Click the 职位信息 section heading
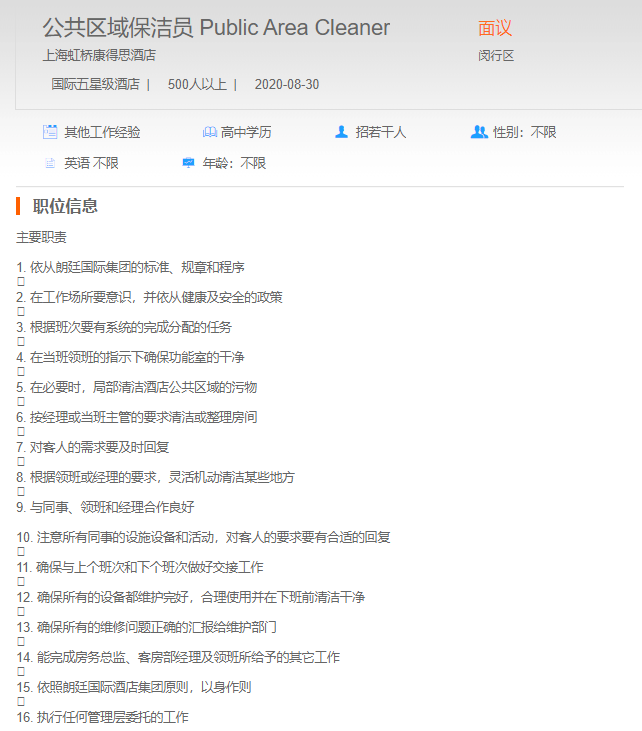Viewport: 642px width, 731px height. point(65,207)
